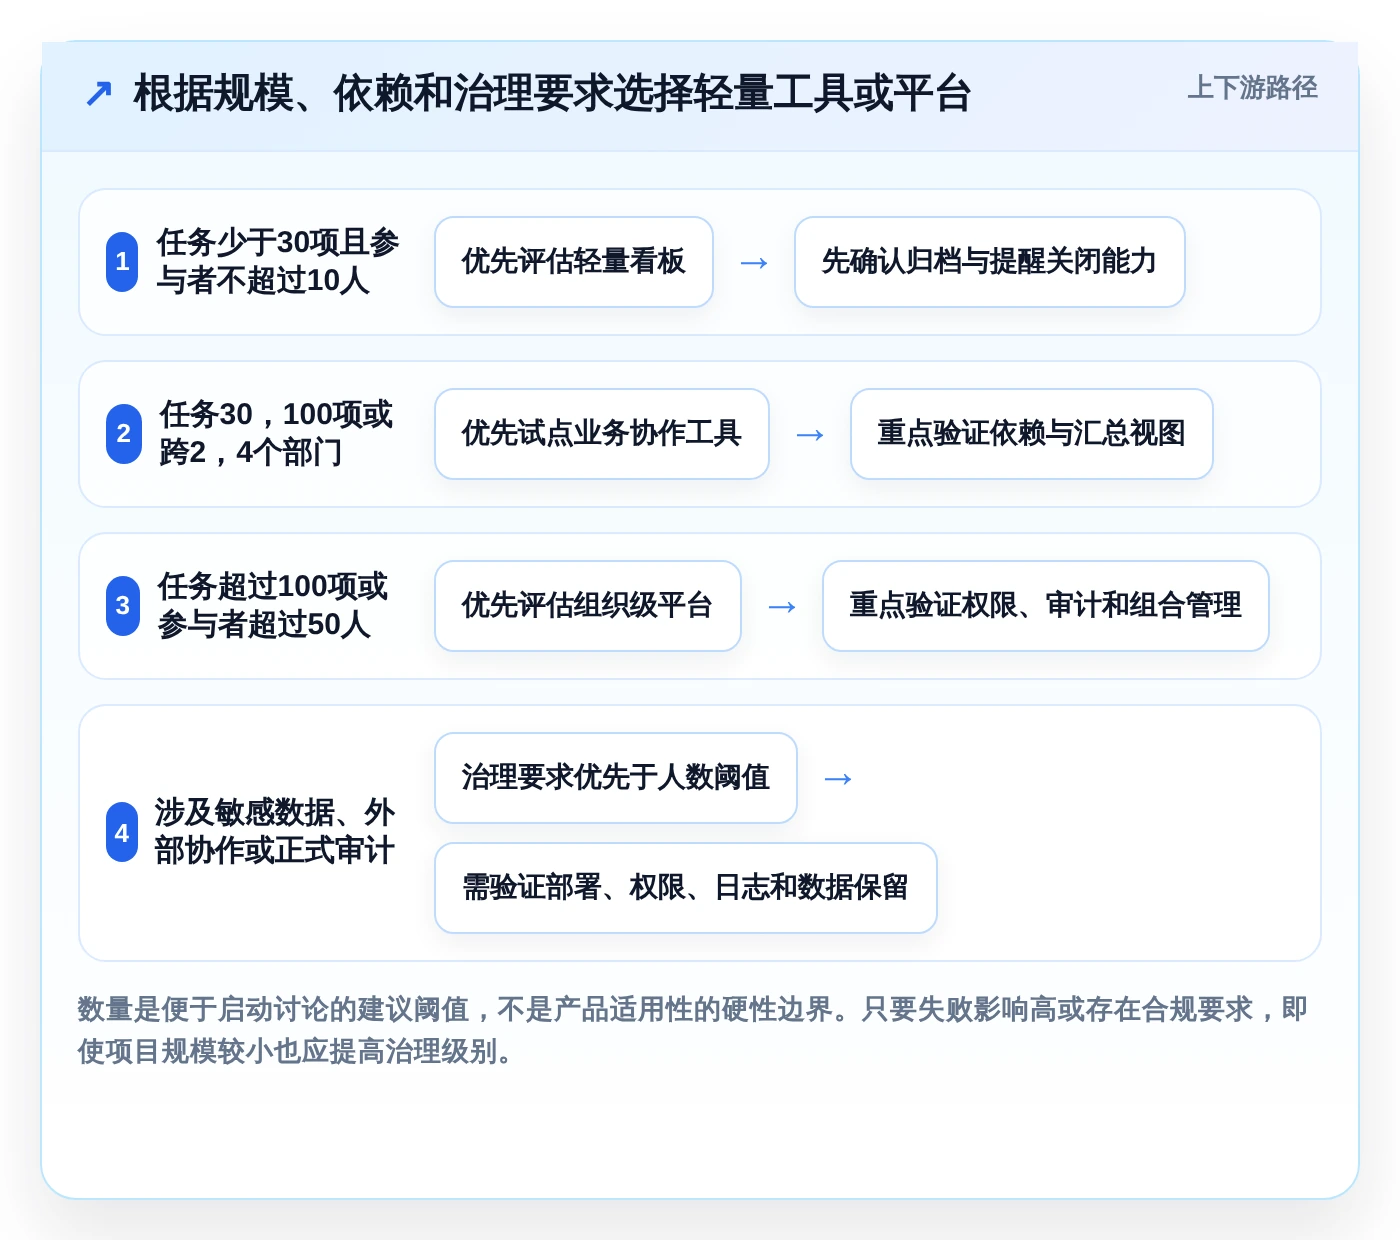Select the 重点验证权限、审计和组合管理 box
1400x1240 pixels.
(x=1046, y=606)
